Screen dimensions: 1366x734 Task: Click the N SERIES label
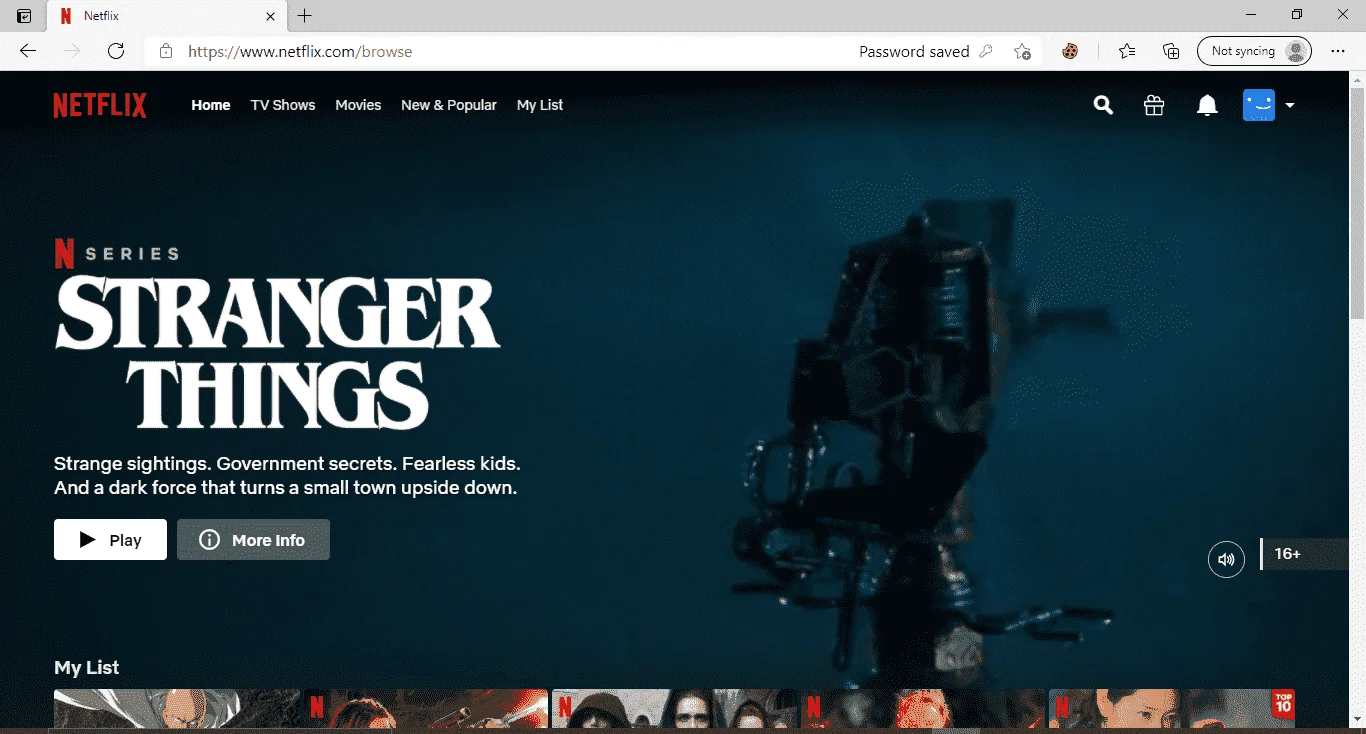coord(116,254)
